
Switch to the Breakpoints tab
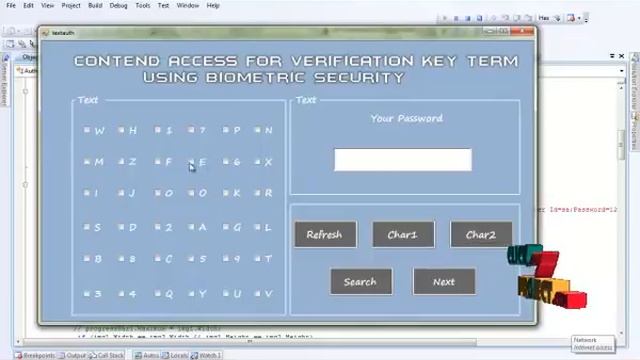(x=35, y=356)
